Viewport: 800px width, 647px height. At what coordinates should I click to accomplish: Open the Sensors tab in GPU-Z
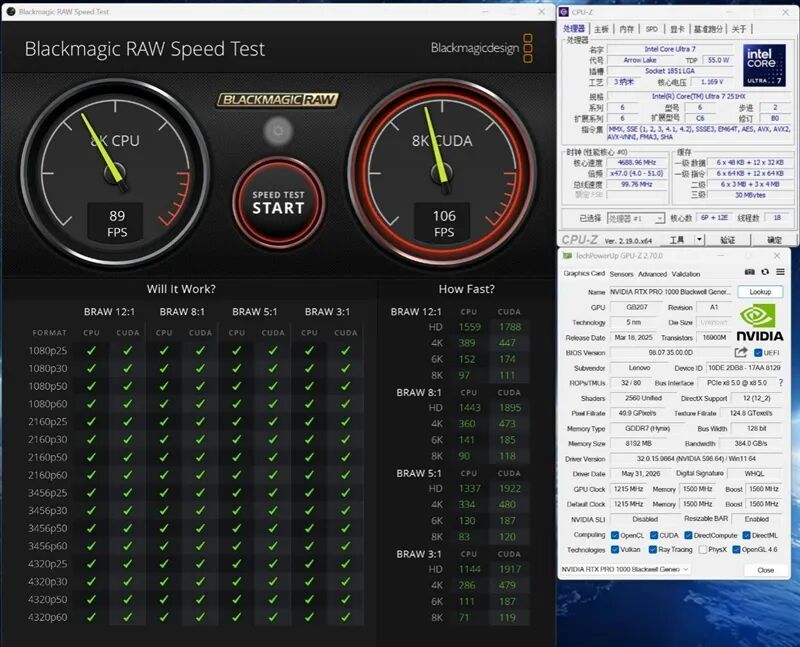pyautogui.click(x=621, y=274)
